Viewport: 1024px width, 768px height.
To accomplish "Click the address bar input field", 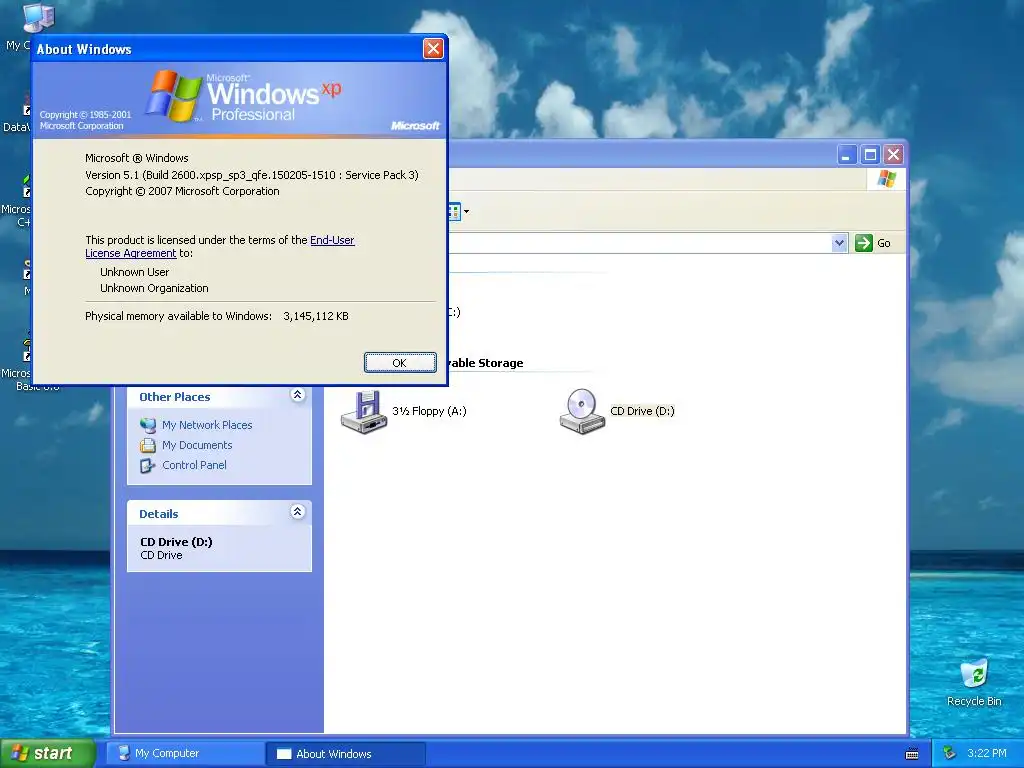I will (x=640, y=243).
